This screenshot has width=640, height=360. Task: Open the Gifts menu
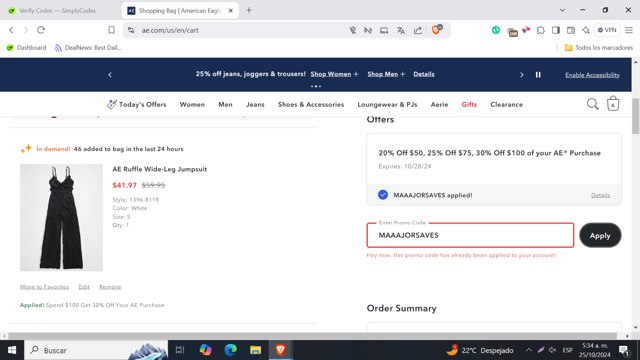(x=469, y=104)
